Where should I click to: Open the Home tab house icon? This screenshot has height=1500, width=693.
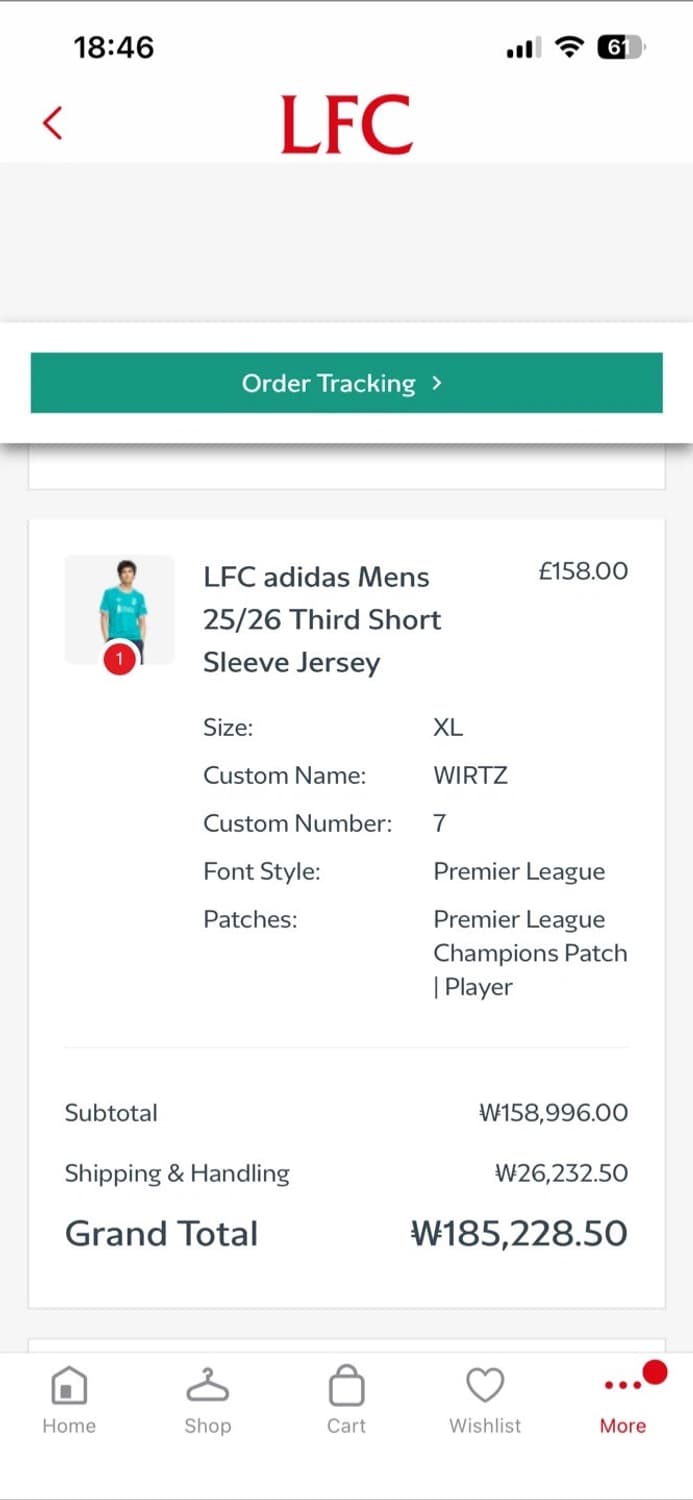(68, 1387)
